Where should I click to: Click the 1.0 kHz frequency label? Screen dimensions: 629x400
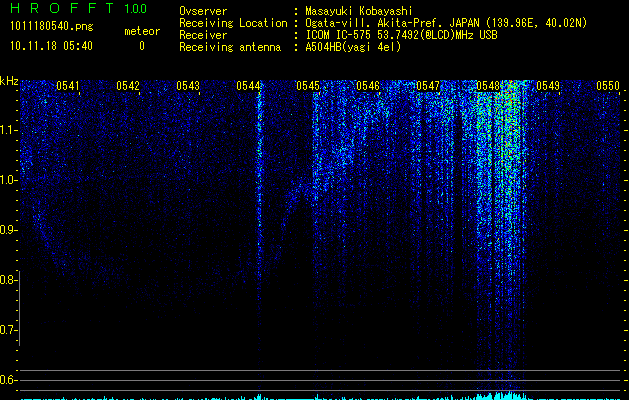pos(9,180)
